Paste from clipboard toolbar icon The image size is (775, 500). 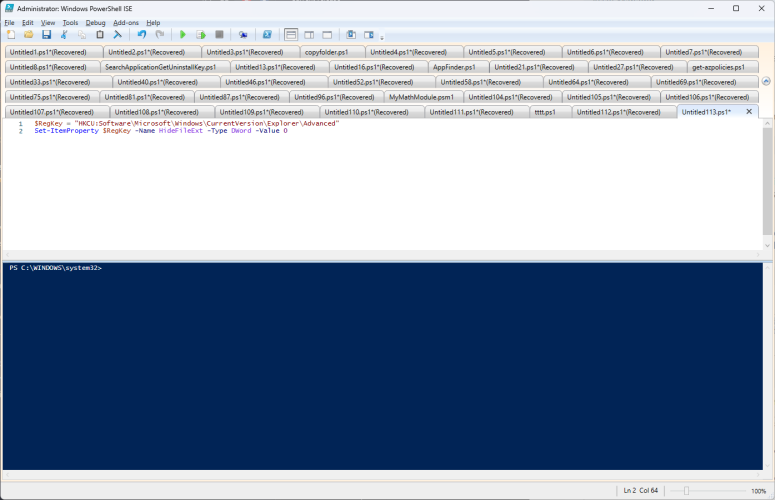(x=100, y=35)
